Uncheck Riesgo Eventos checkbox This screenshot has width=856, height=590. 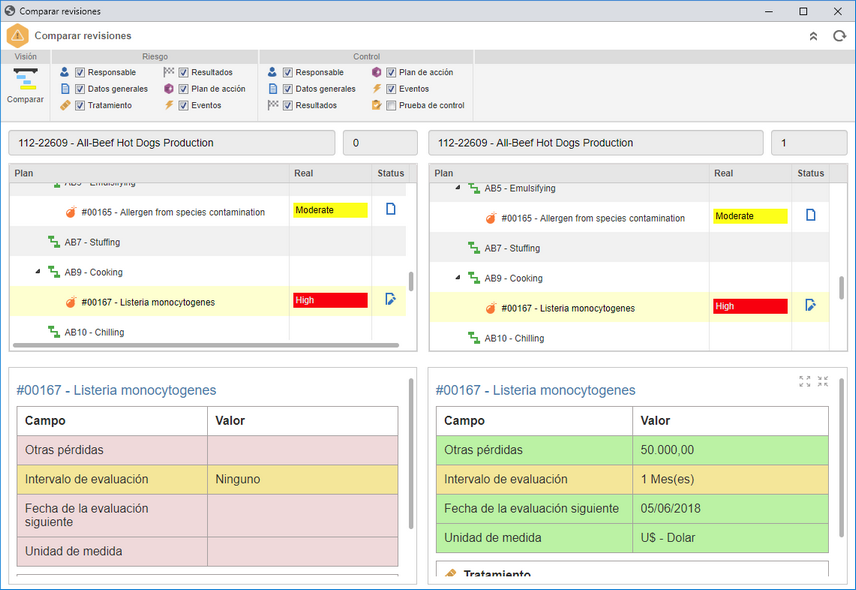(183, 105)
